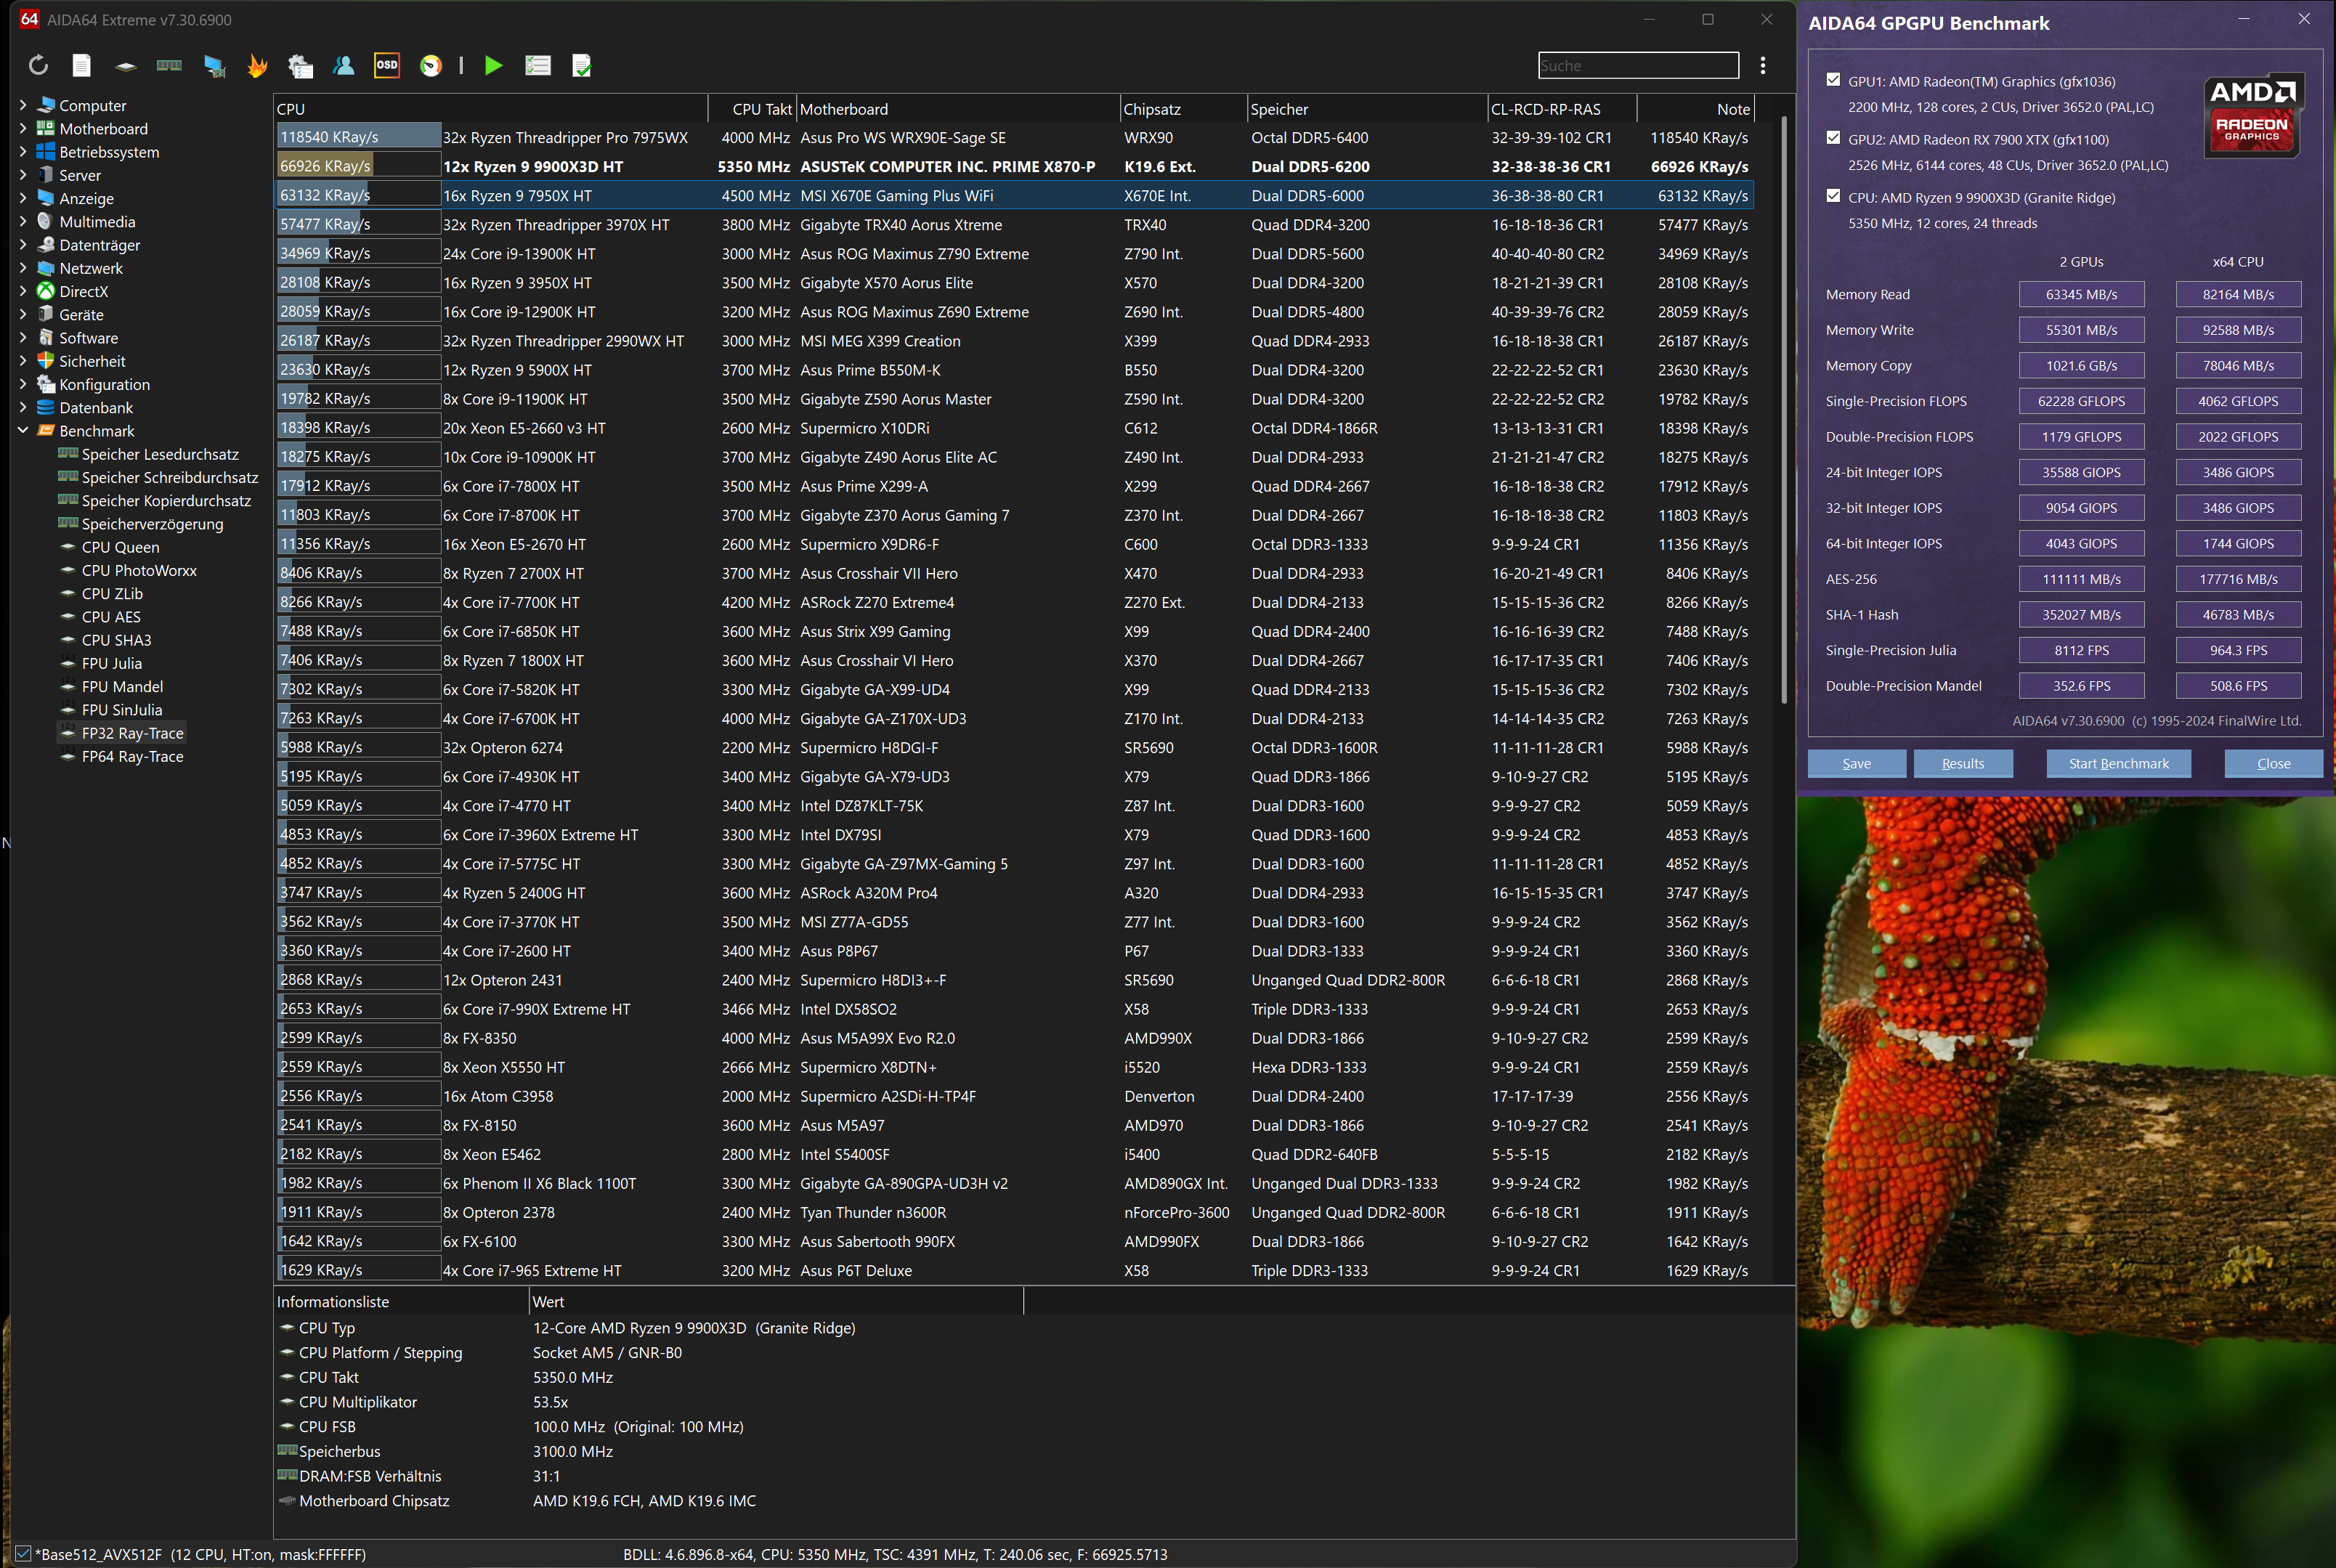
Task: Click the gauge sensor toolbar icon
Action: (x=431, y=66)
